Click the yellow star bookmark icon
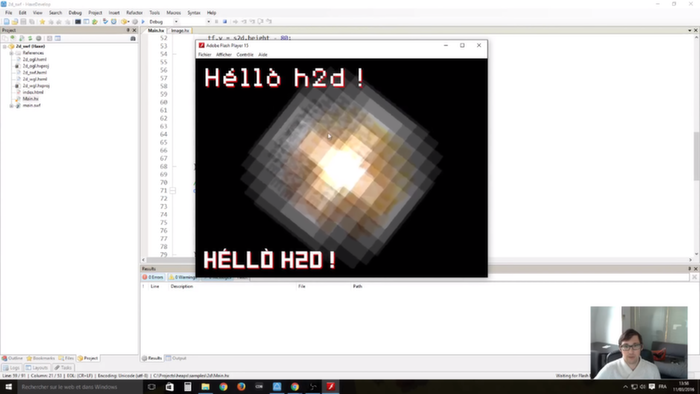This screenshot has width=700, height=394. (42, 21)
